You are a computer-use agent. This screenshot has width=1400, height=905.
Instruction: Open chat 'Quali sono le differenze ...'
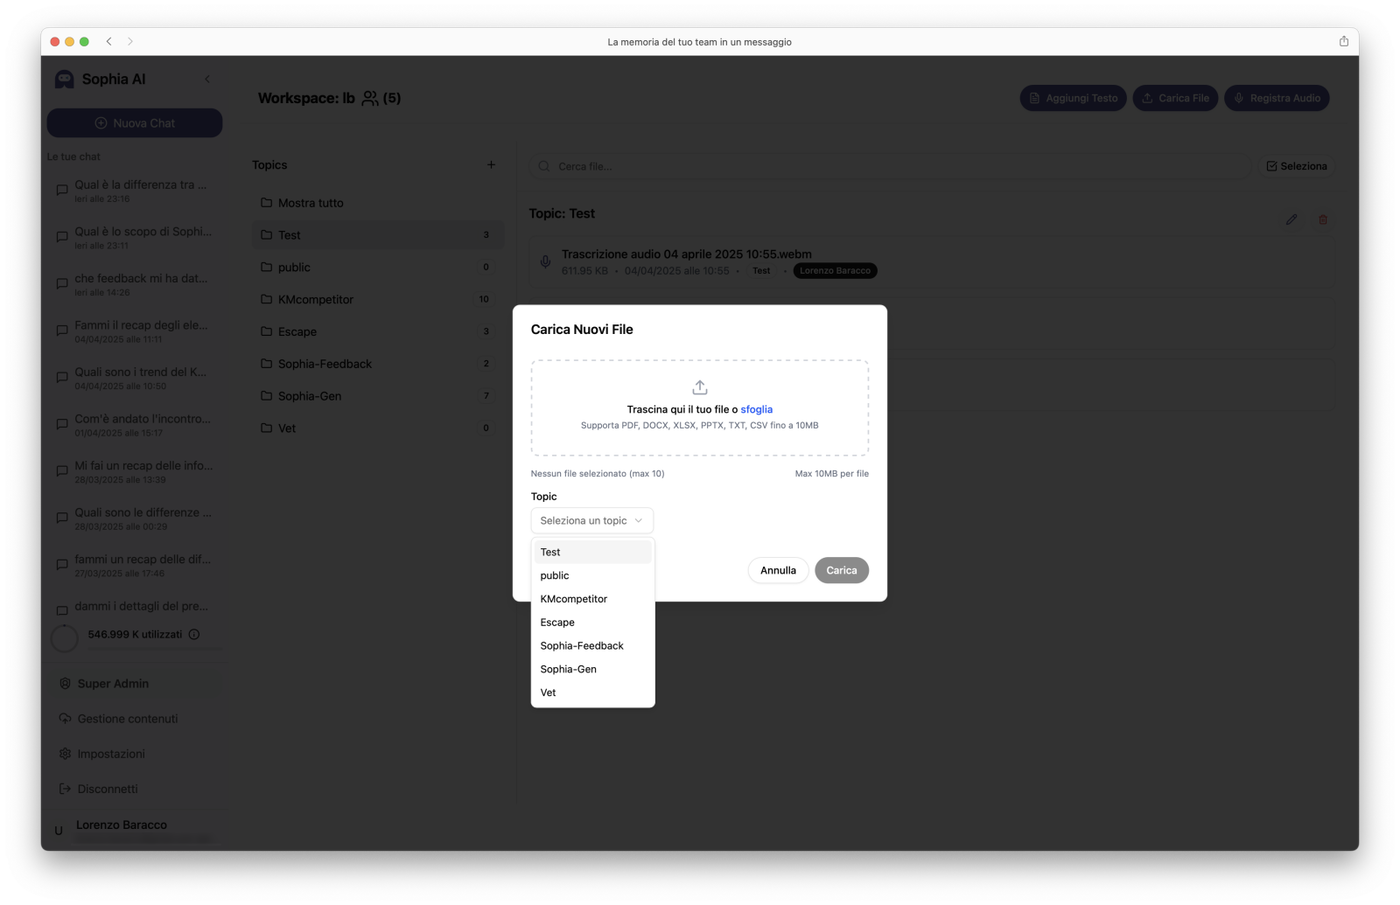[x=135, y=518]
